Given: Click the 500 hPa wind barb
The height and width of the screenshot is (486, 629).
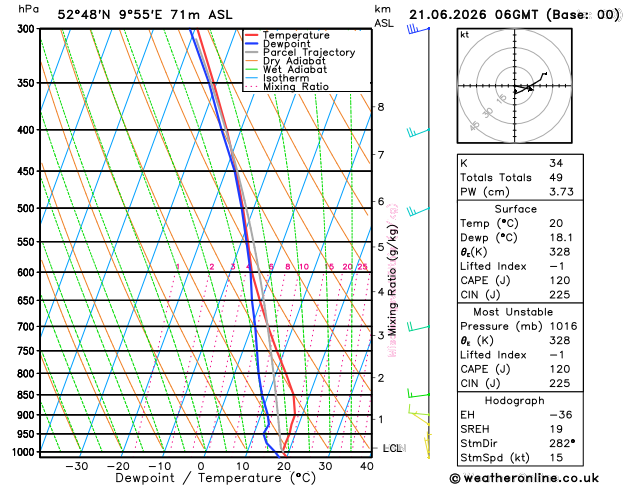Looking at the screenshot, I should (418, 211).
